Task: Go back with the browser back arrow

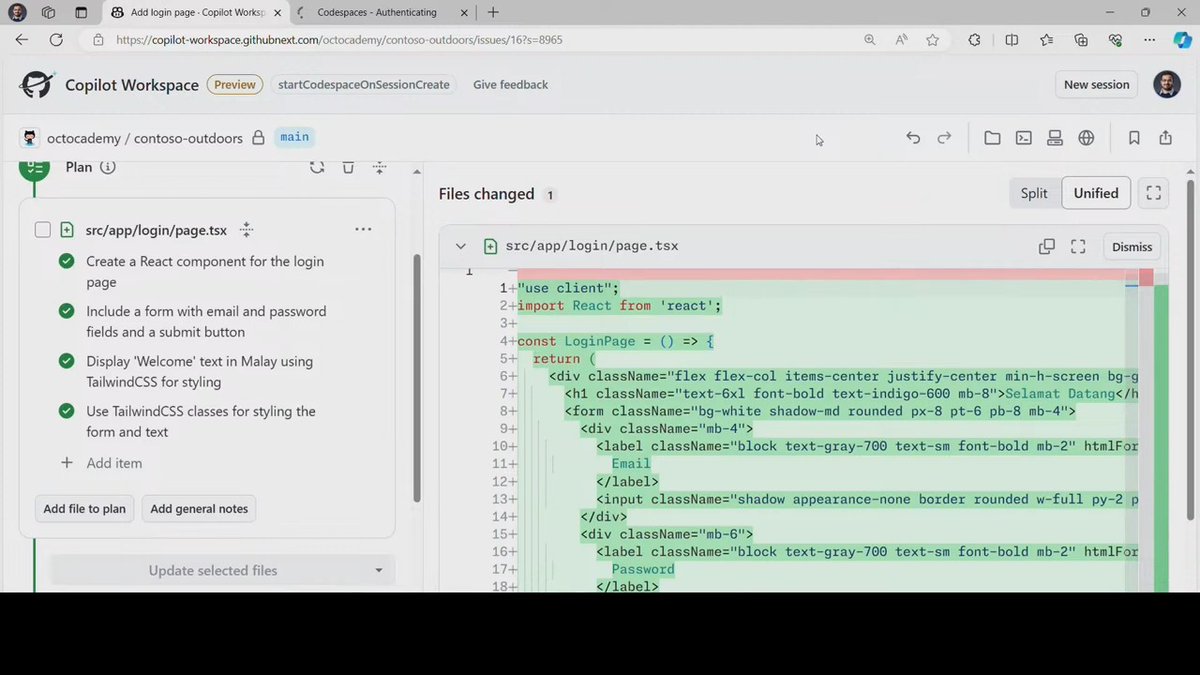Action: tap(22, 40)
